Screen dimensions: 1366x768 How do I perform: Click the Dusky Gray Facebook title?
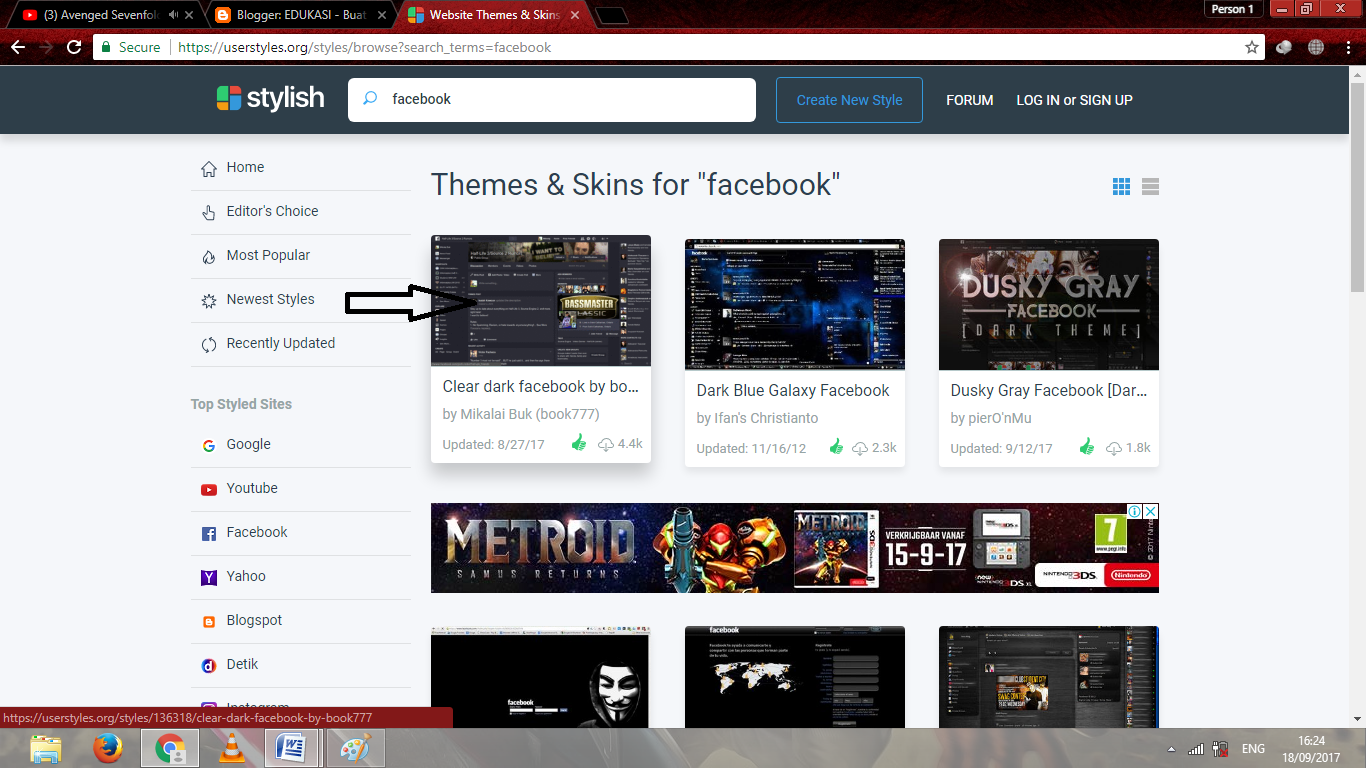(1049, 391)
